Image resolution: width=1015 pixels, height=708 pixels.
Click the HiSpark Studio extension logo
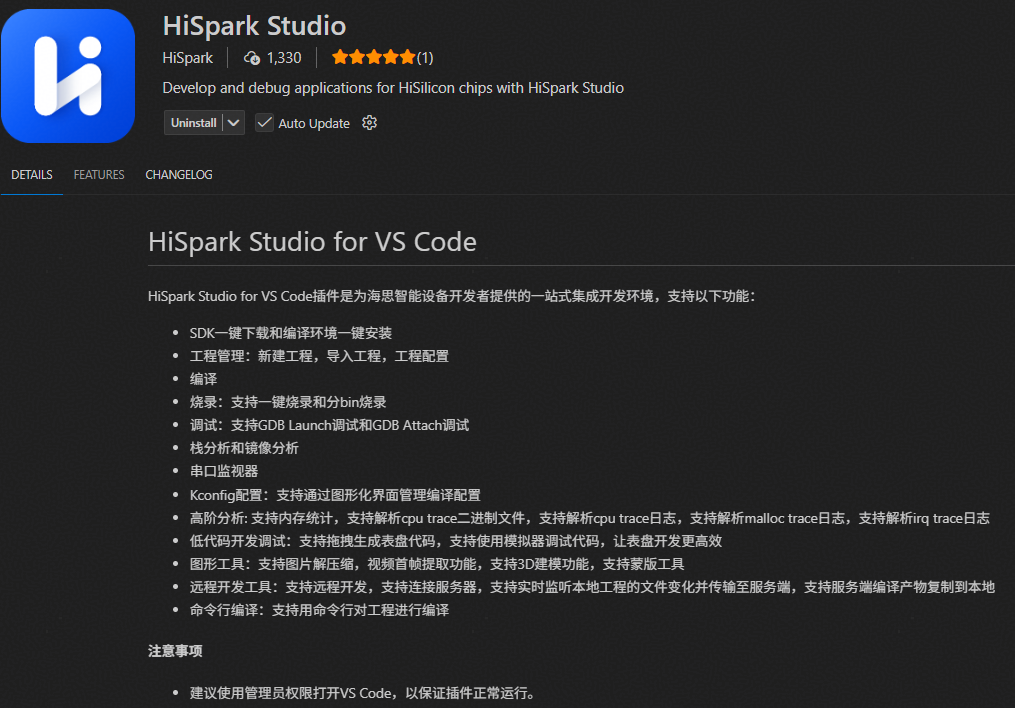point(68,76)
